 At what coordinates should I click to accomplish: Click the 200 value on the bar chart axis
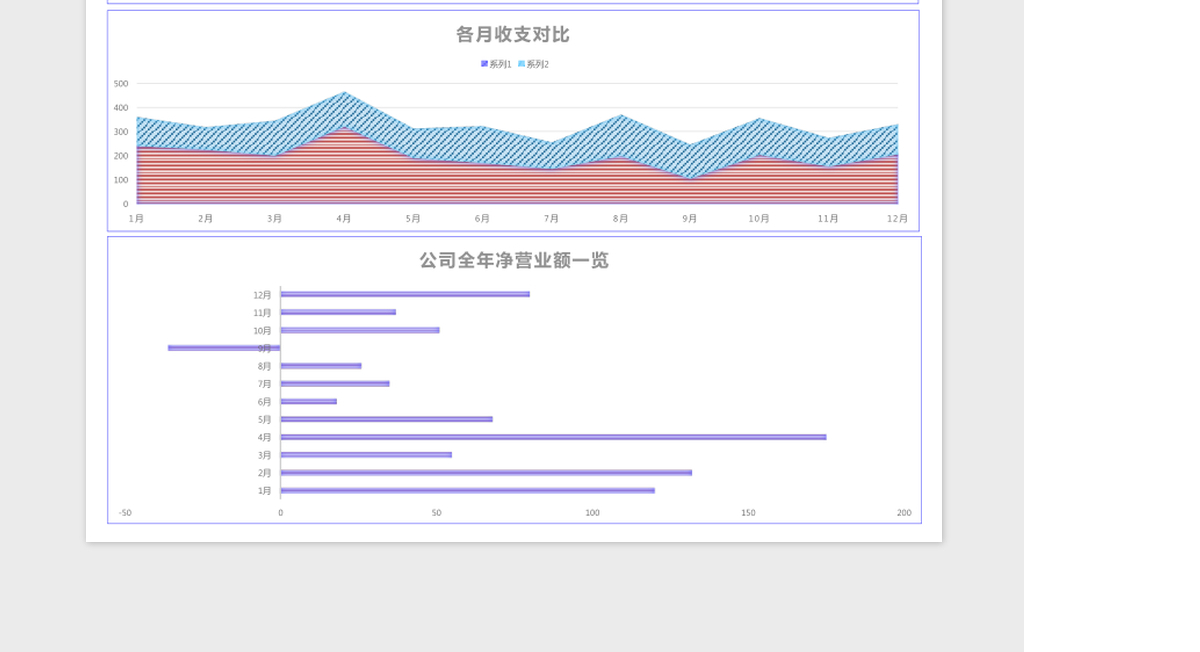904,513
